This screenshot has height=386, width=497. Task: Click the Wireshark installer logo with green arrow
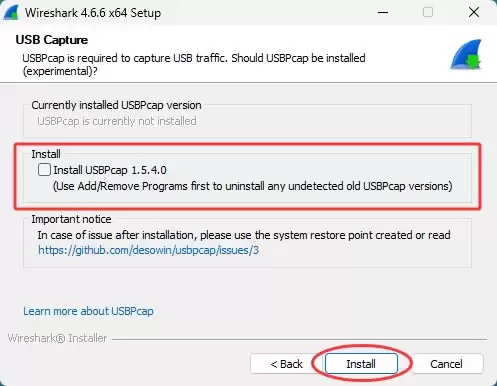pos(466,54)
